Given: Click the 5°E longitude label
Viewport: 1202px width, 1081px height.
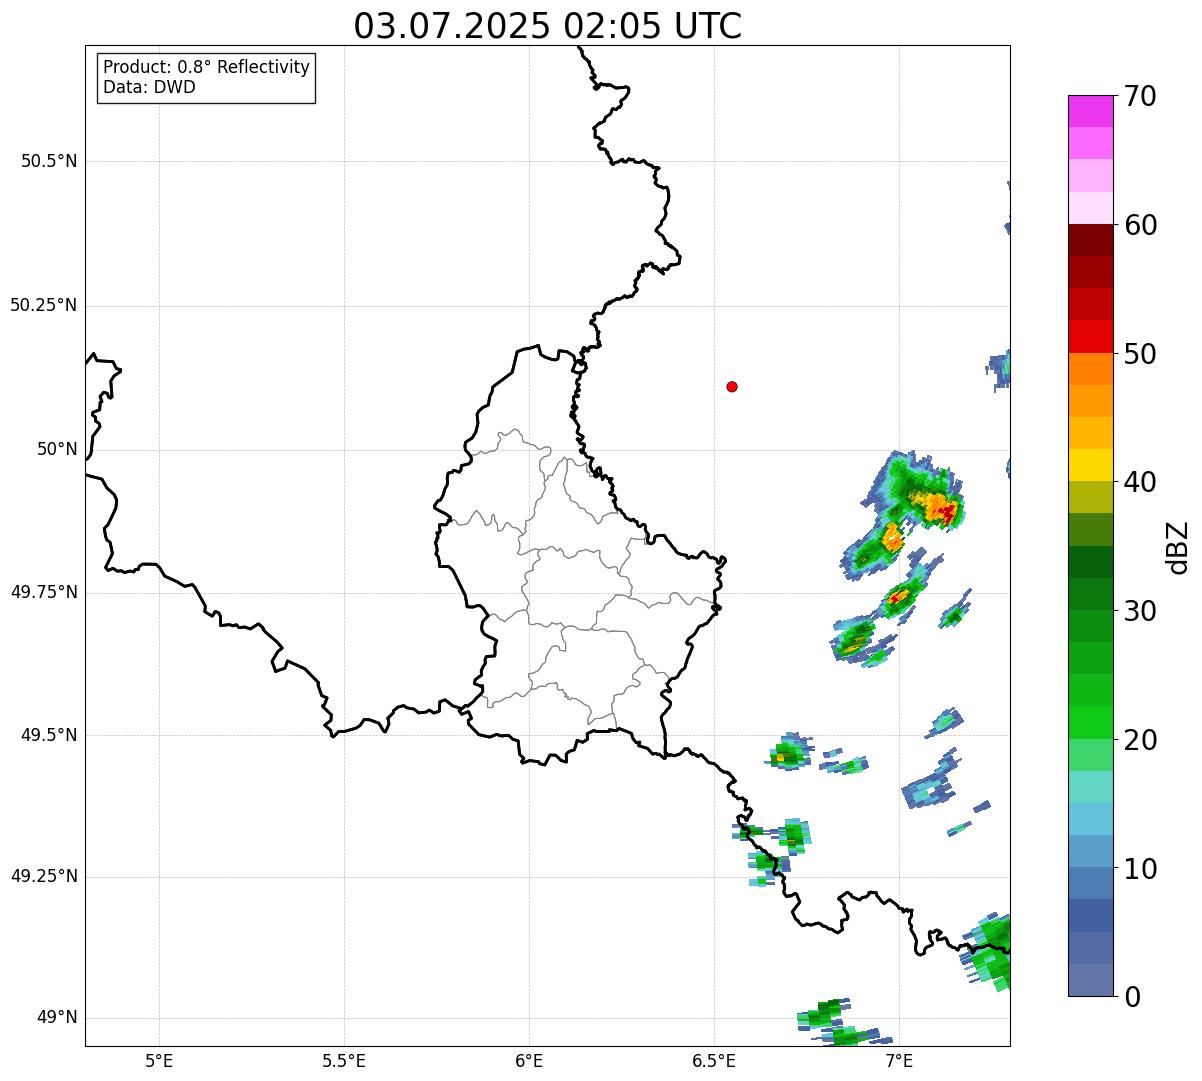Looking at the screenshot, I should pyautogui.click(x=159, y=1060).
